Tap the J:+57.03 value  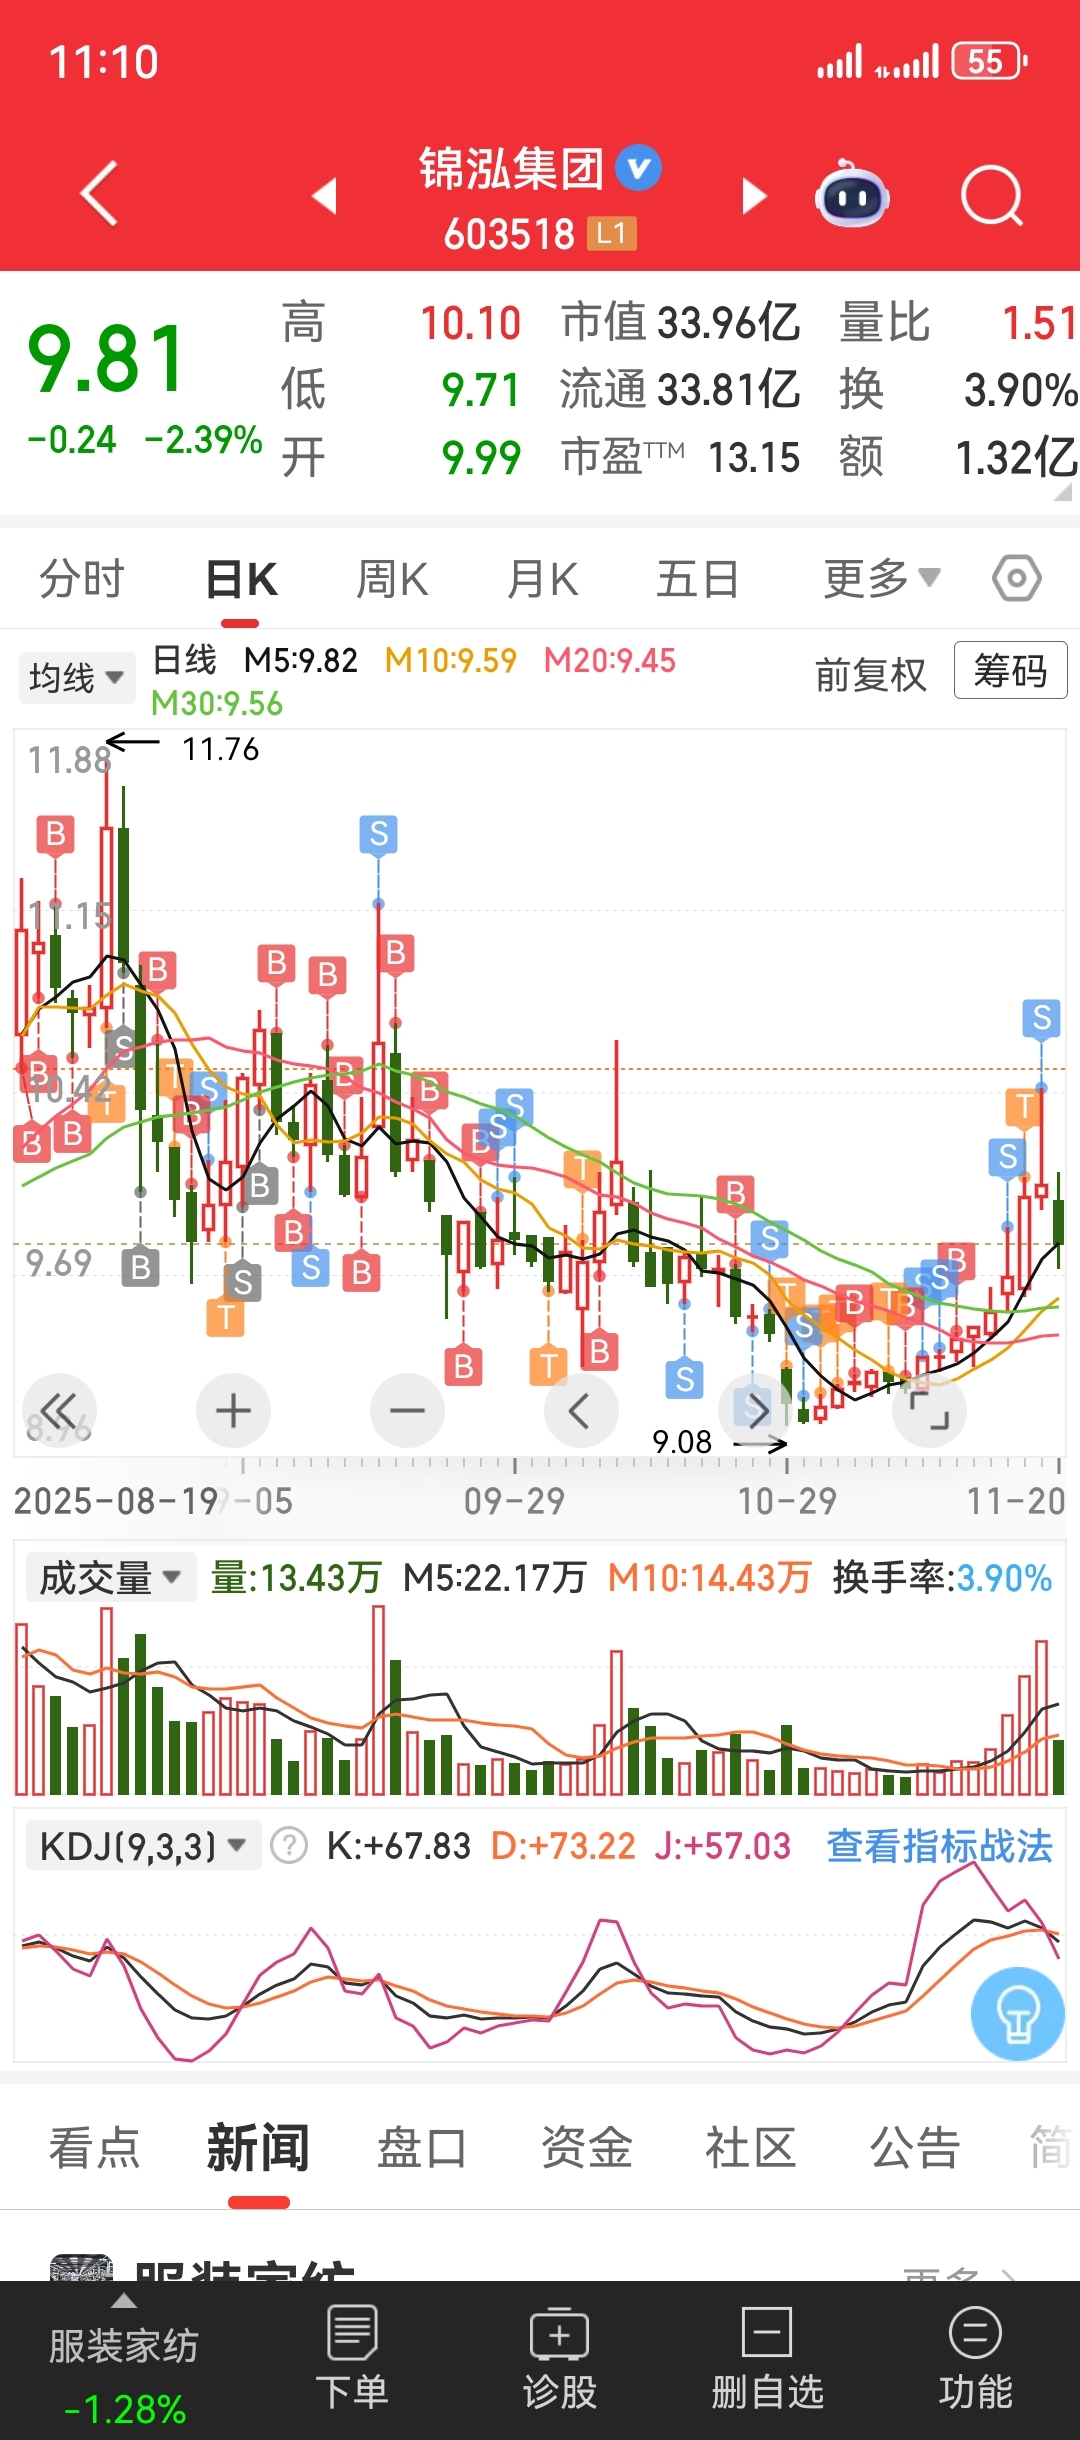722,1846
